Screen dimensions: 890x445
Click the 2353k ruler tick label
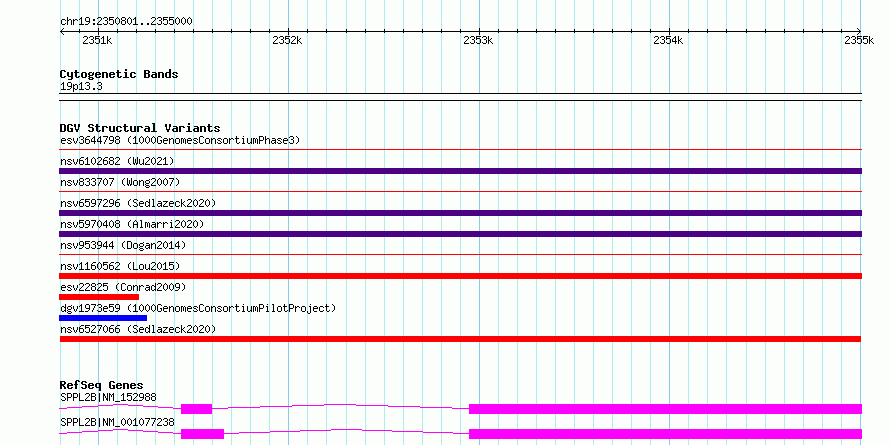click(478, 40)
